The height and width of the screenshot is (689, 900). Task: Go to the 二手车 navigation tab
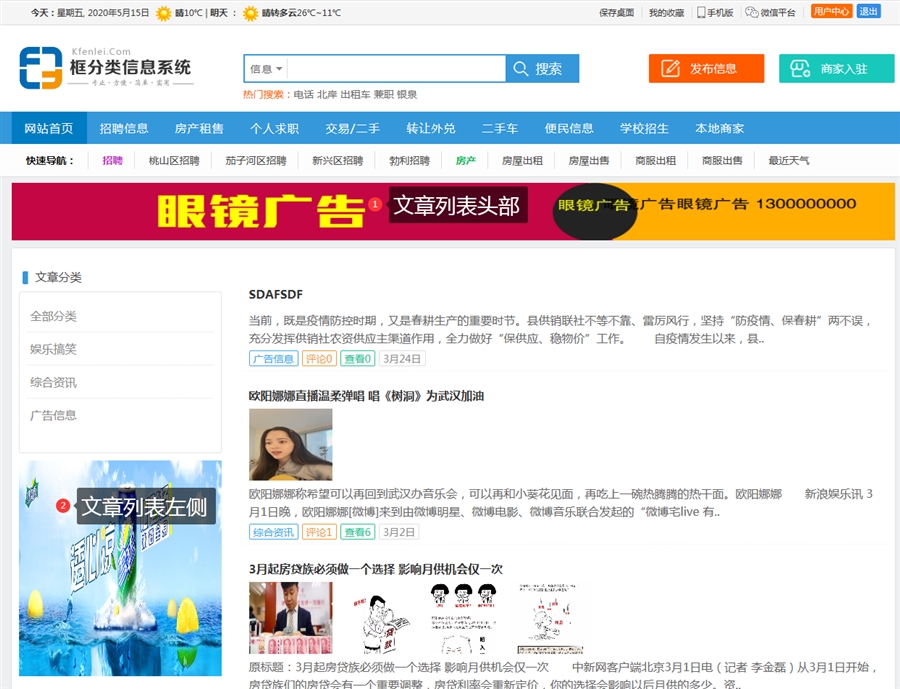(499, 128)
